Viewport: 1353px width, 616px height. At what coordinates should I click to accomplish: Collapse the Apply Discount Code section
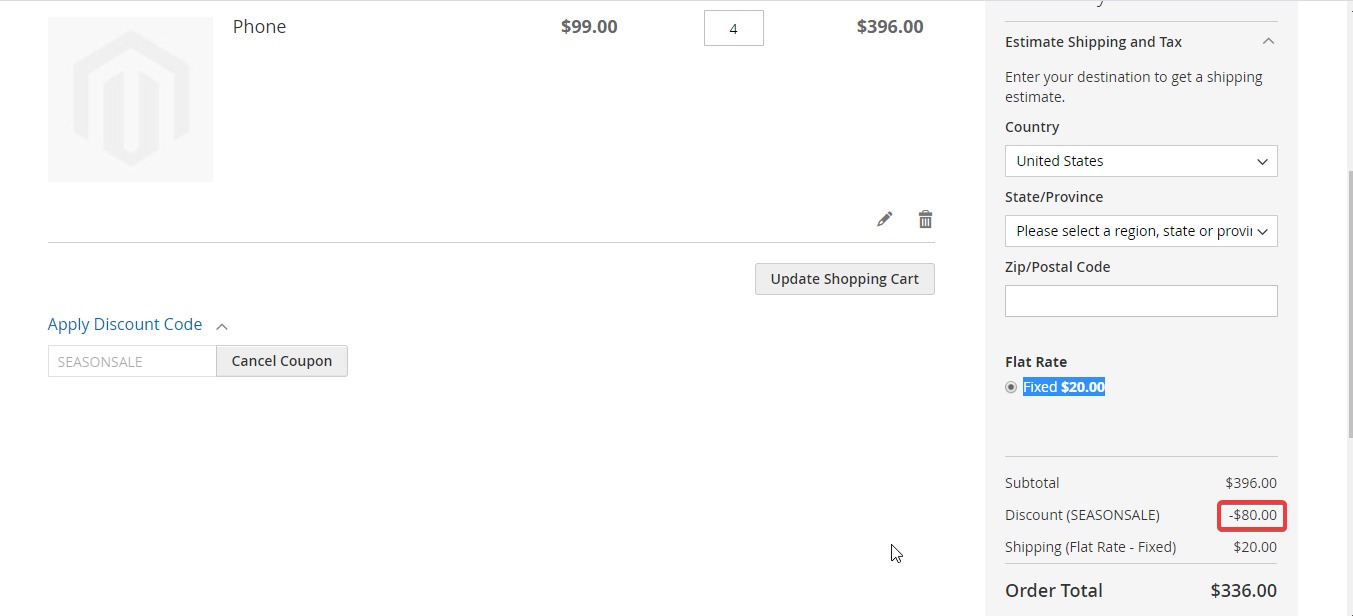click(221, 325)
